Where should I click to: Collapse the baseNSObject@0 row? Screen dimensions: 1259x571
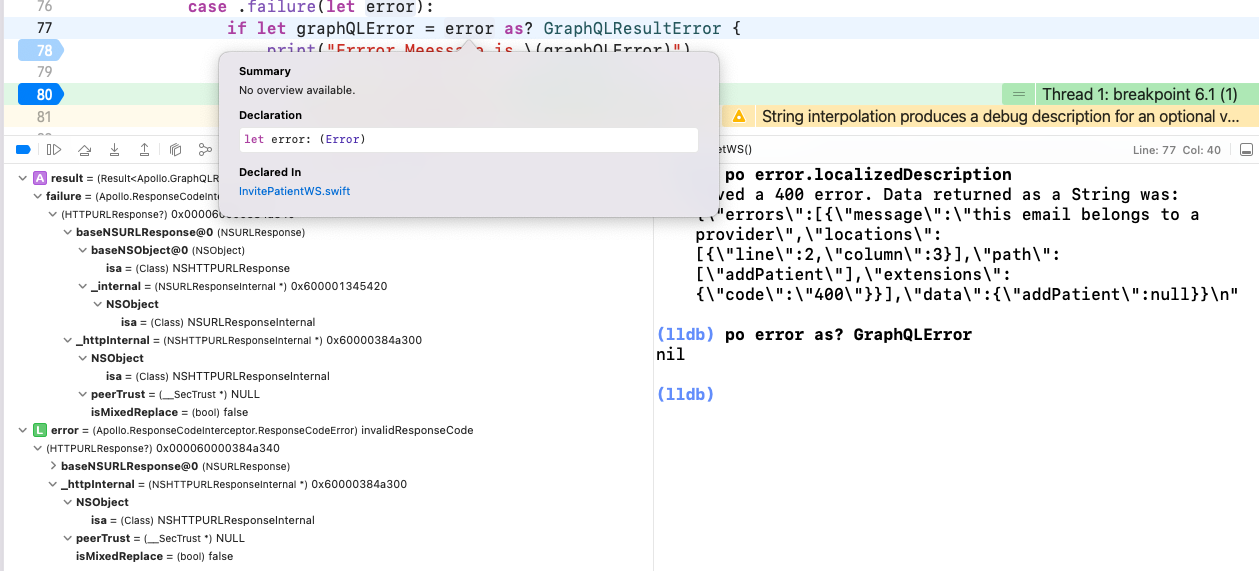pyautogui.click(x=83, y=250)
